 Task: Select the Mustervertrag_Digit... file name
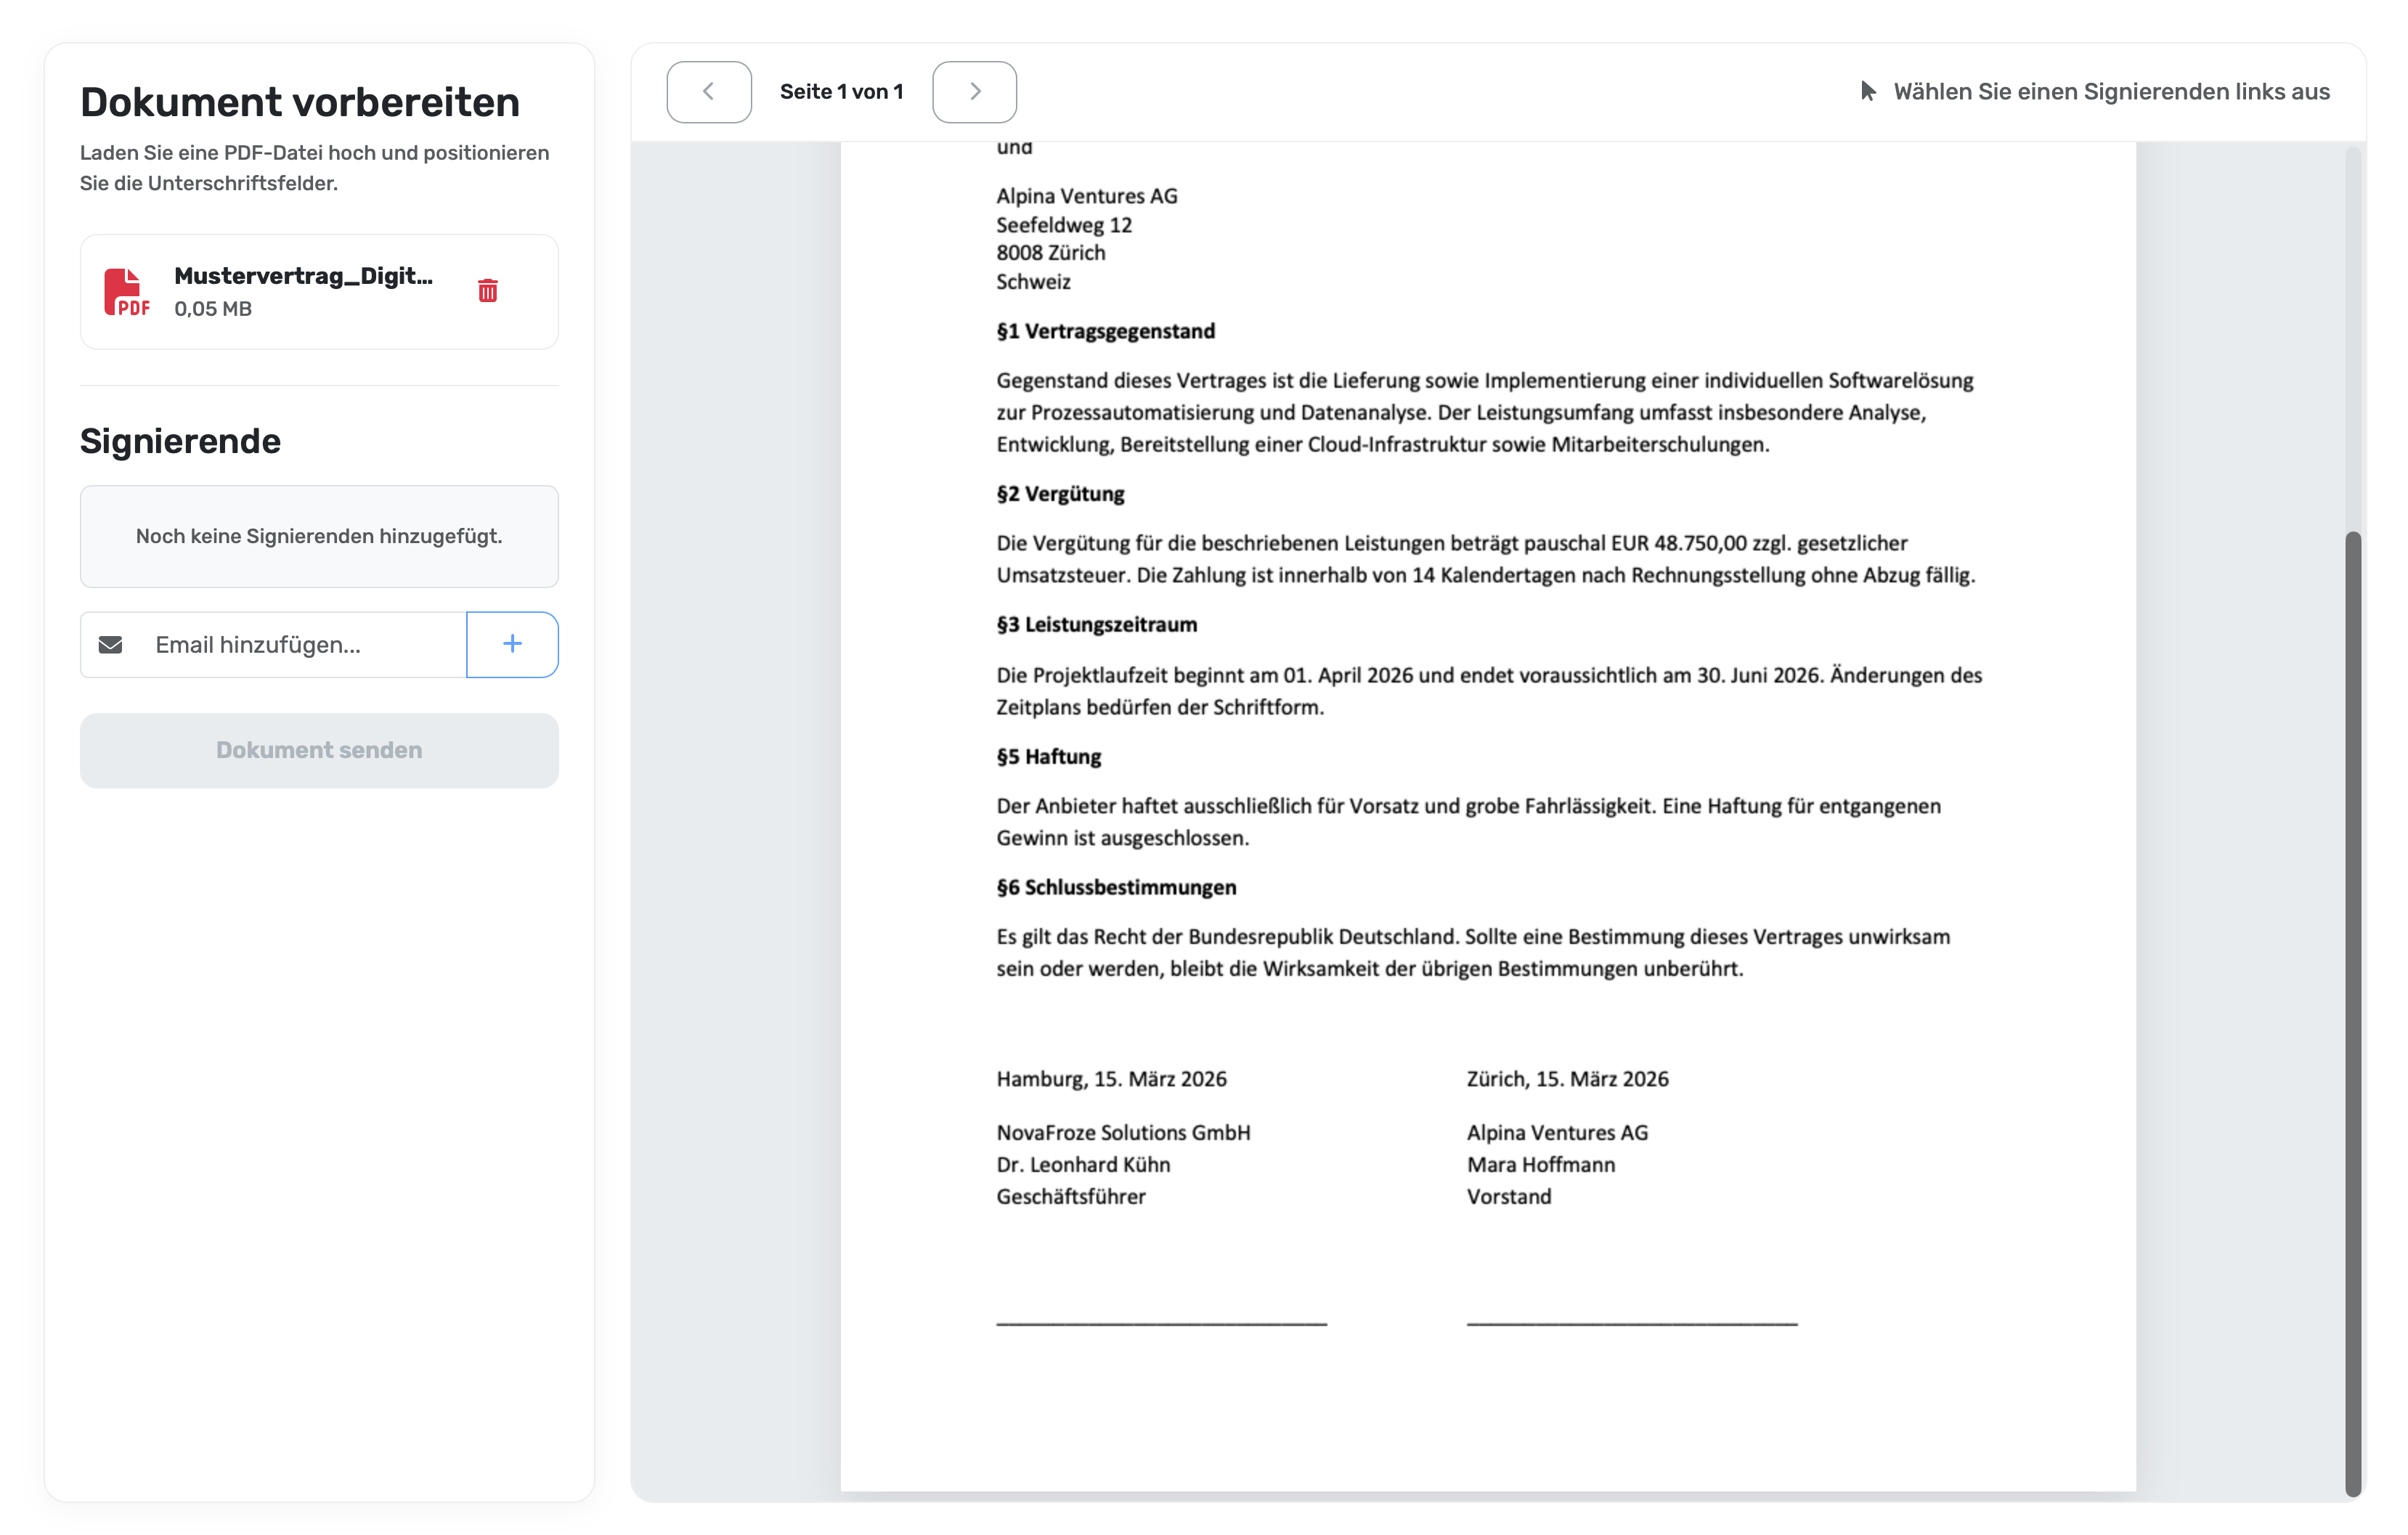(303, 276)
